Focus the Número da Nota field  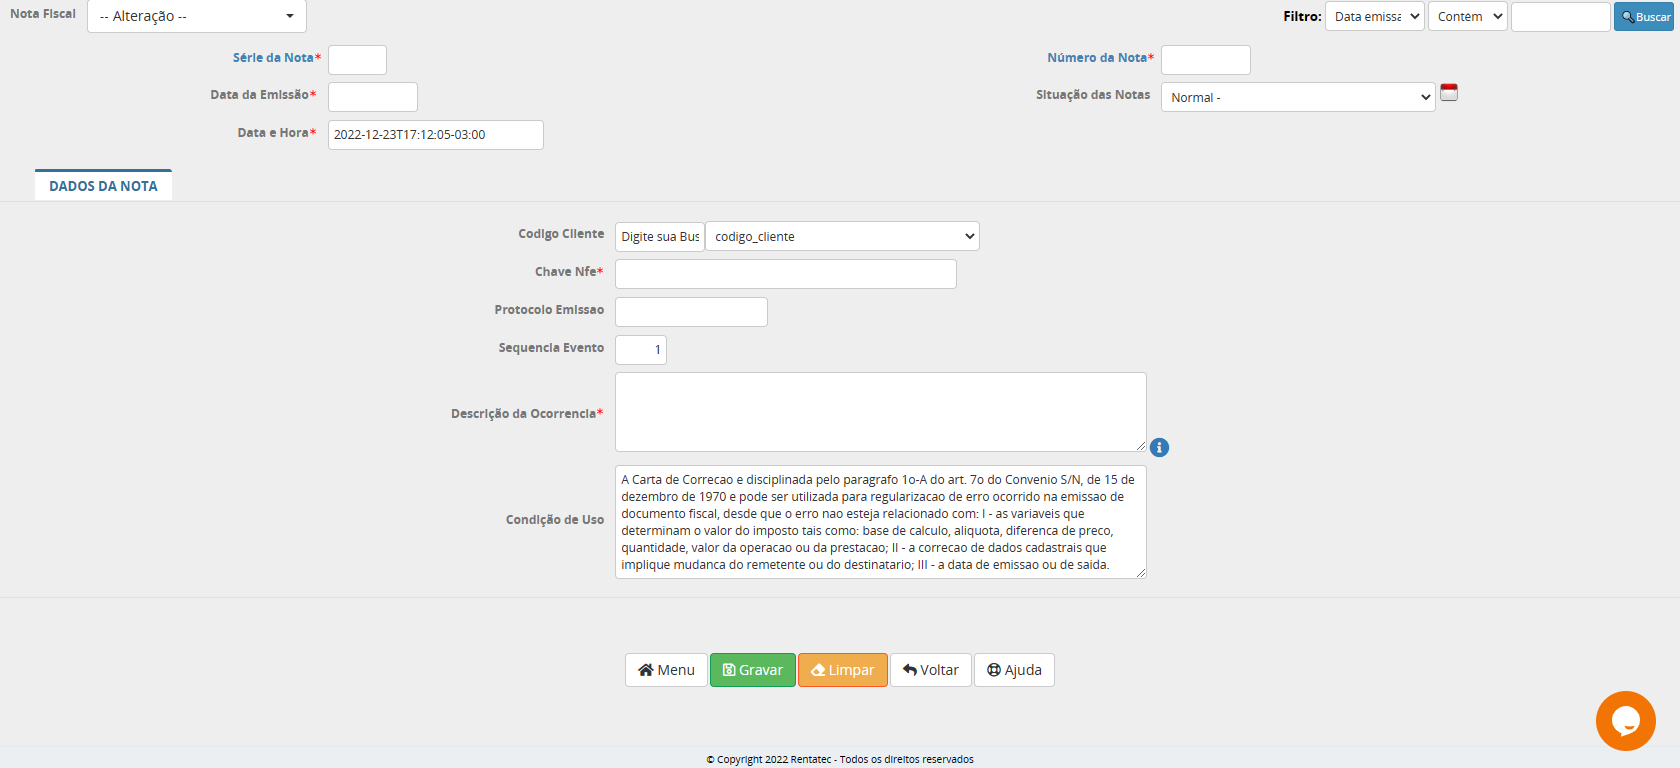[1205, 60]
